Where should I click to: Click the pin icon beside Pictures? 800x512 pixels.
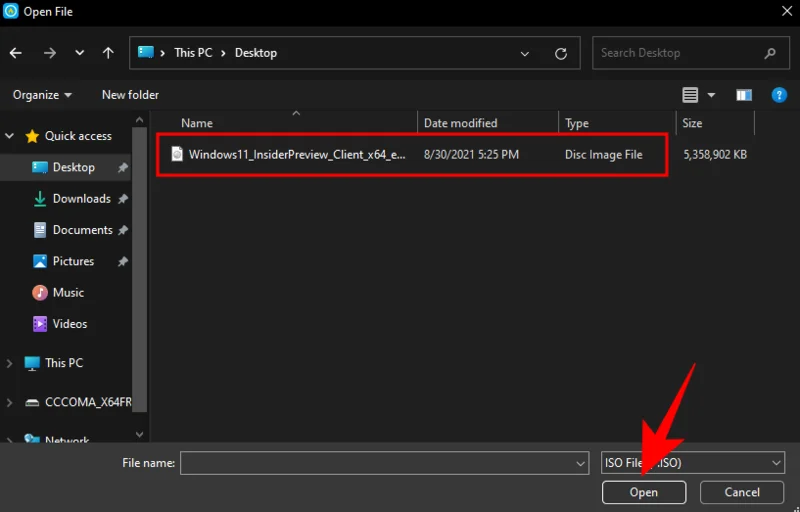coord(122,262)
